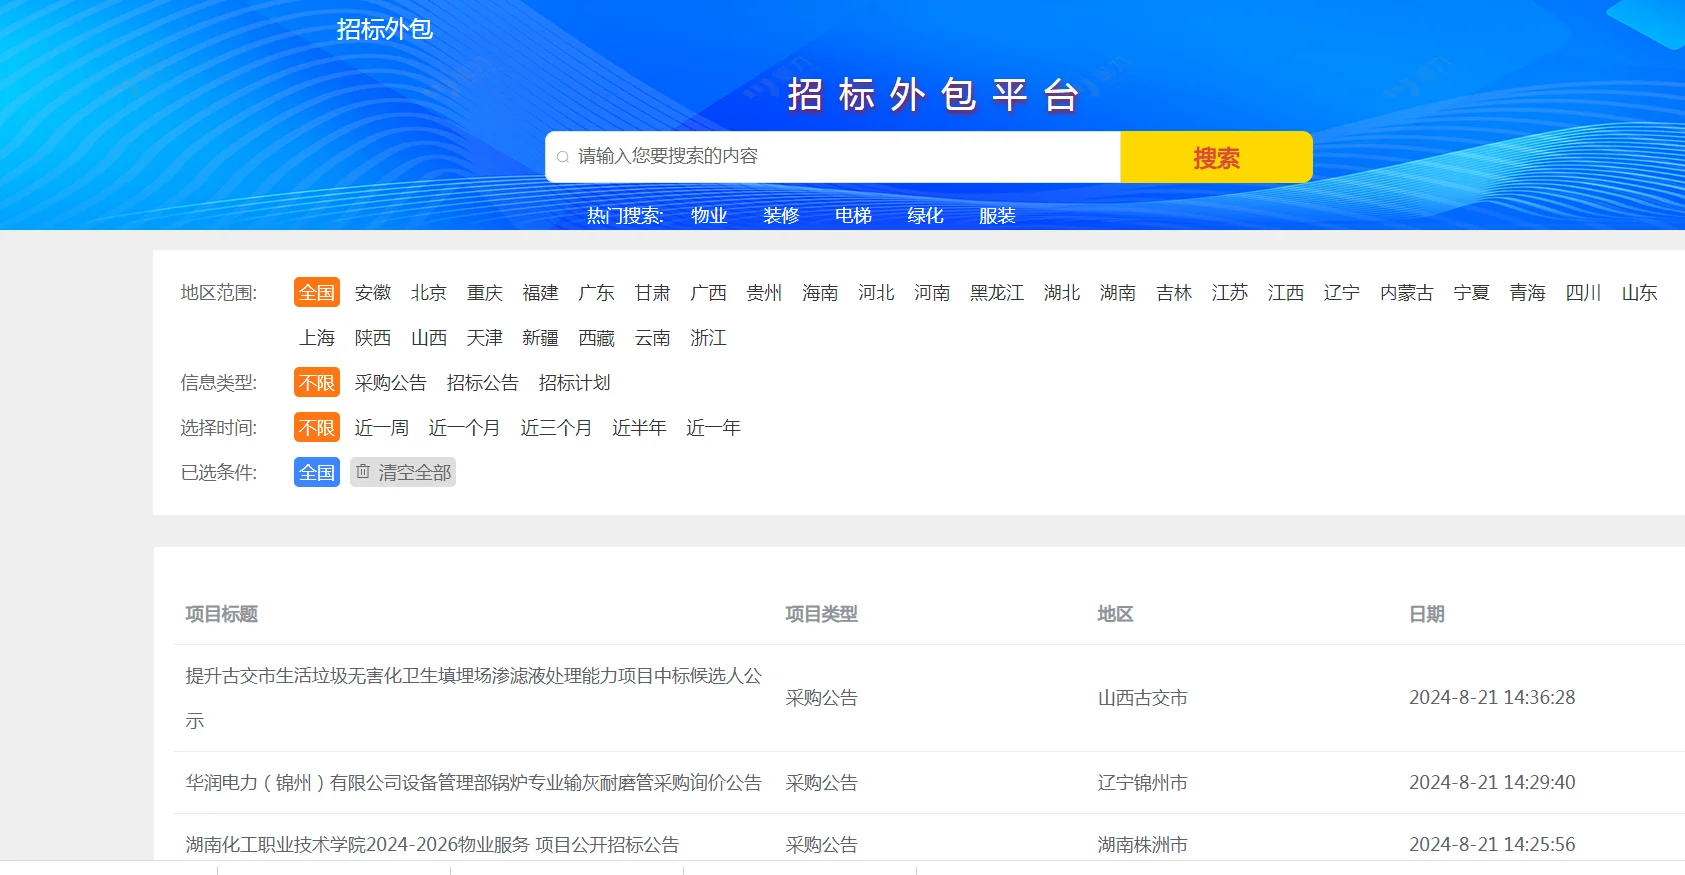1685x875 pixels.
Task: Focus the 请输入您要搜索的内容 search field
Action: click(833, 157)
